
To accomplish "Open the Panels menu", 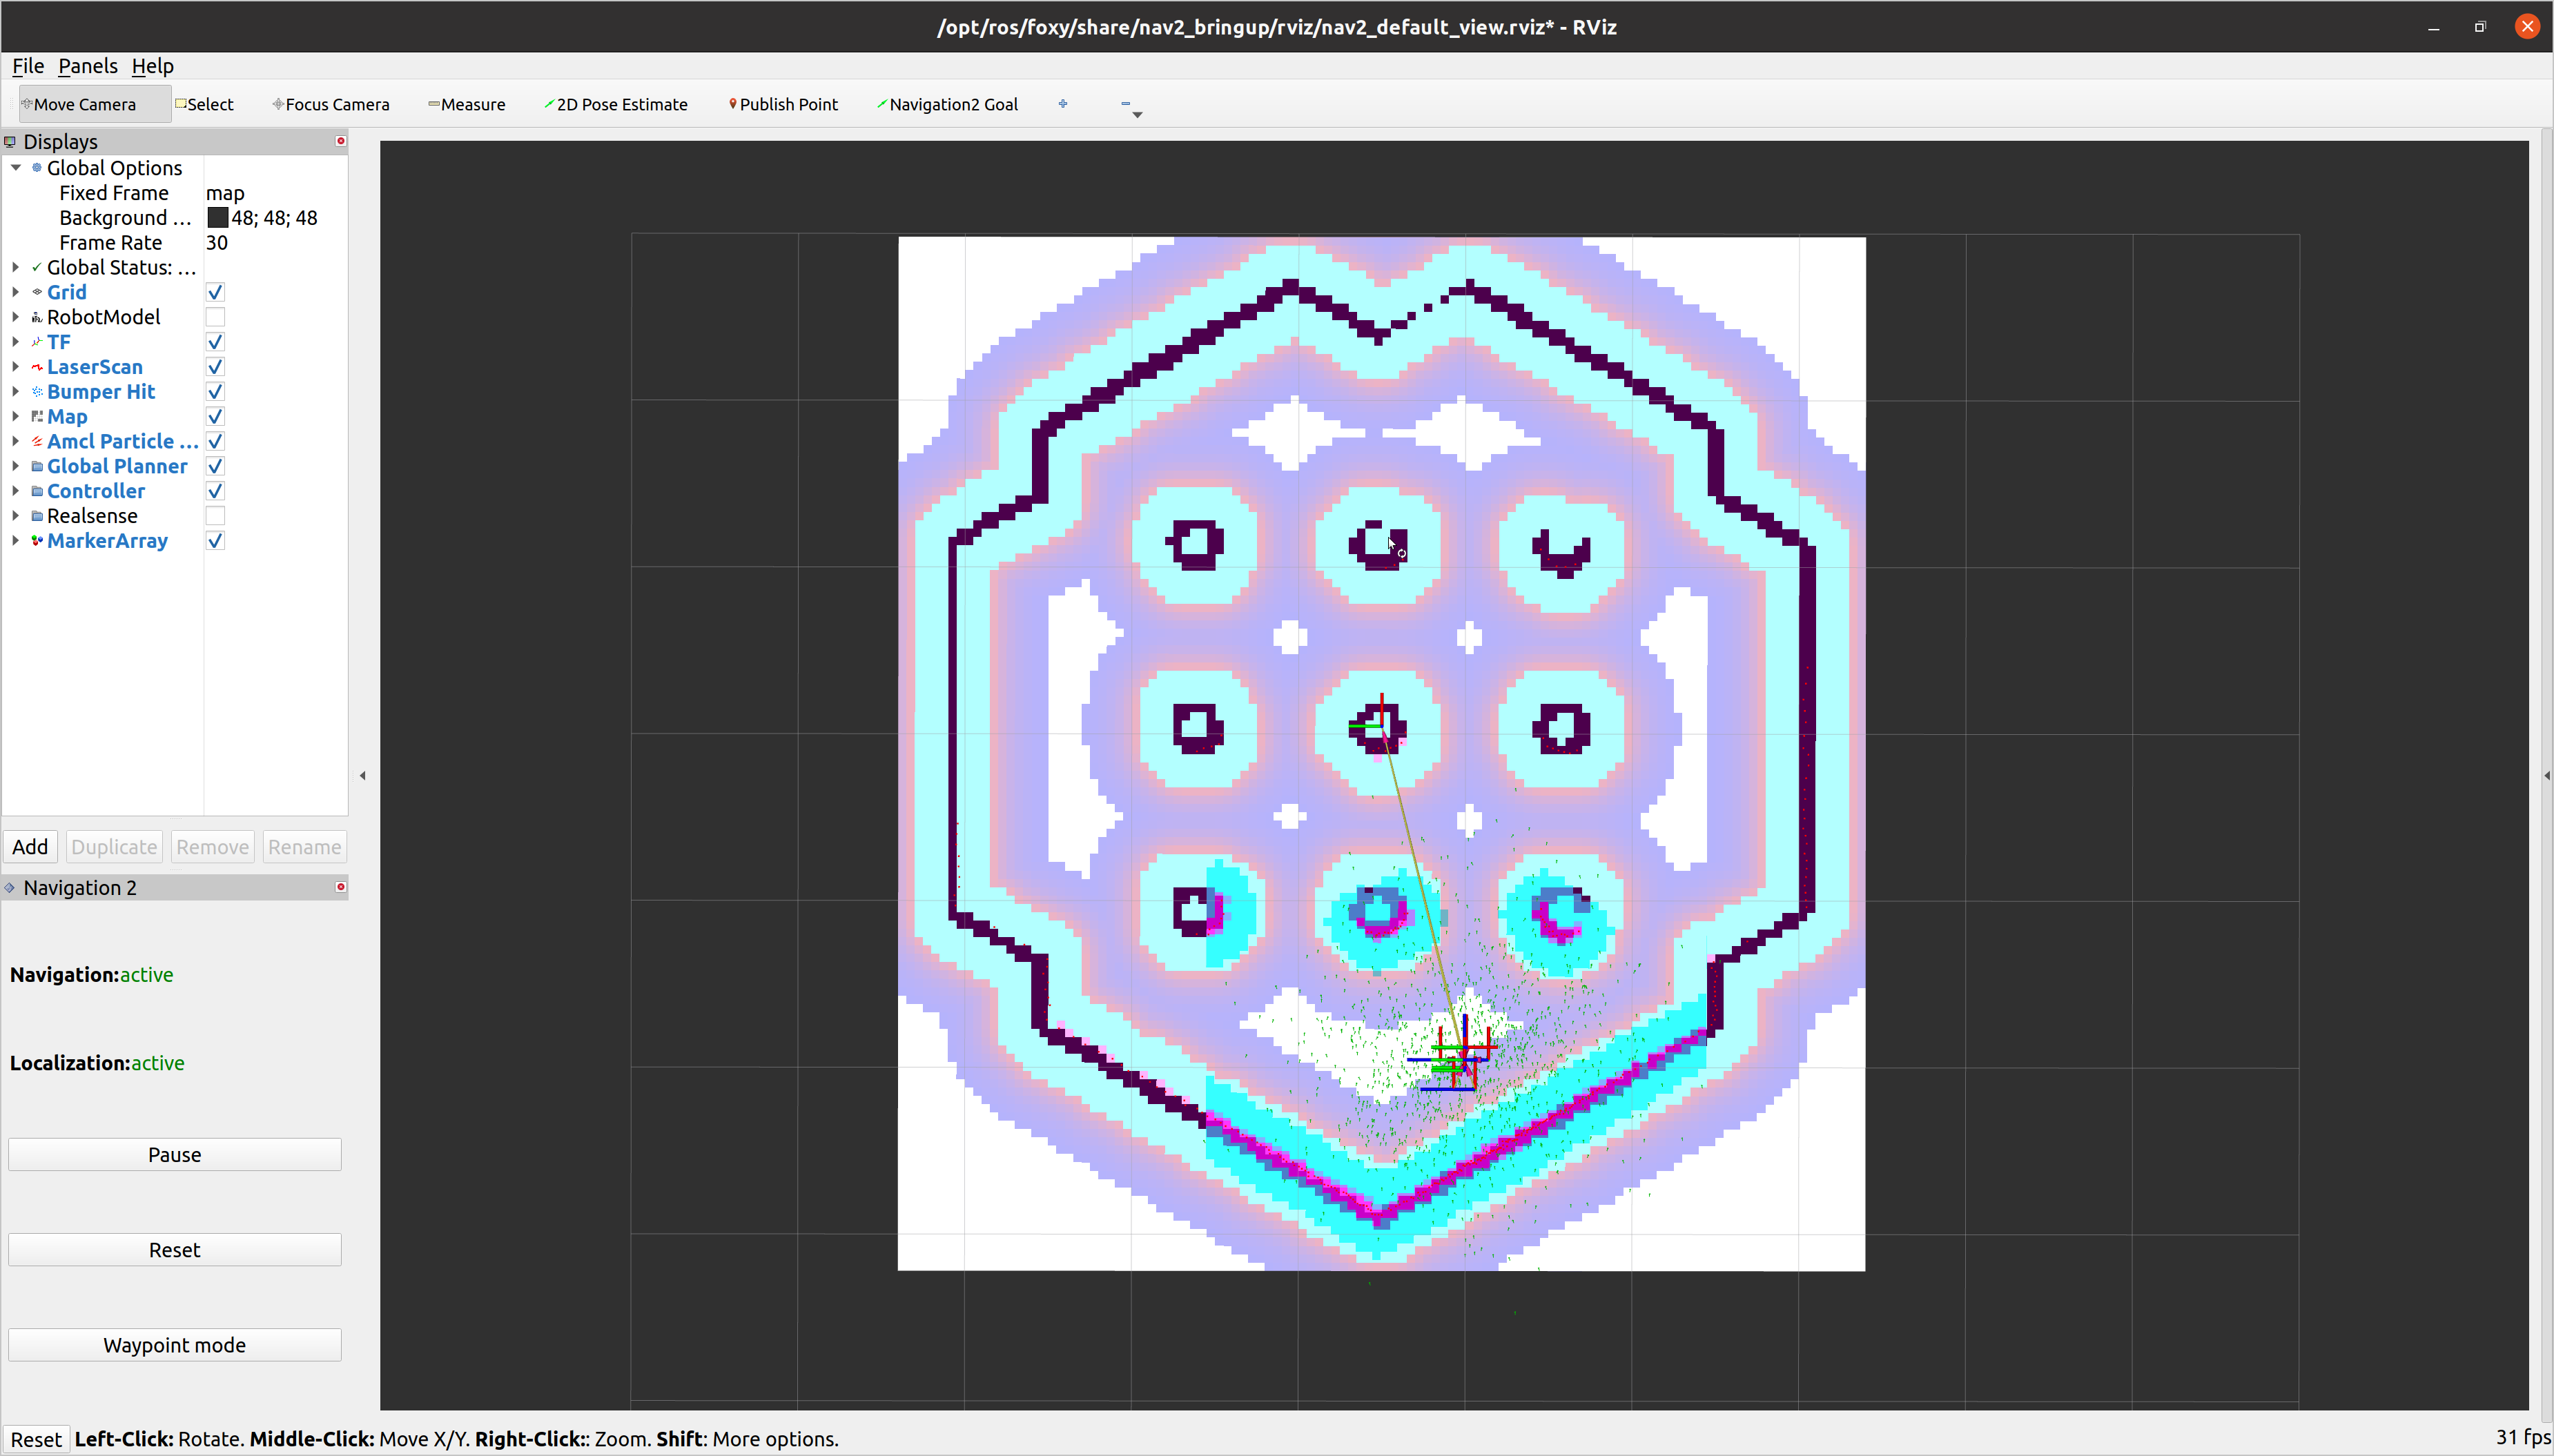I will point(88,65).
